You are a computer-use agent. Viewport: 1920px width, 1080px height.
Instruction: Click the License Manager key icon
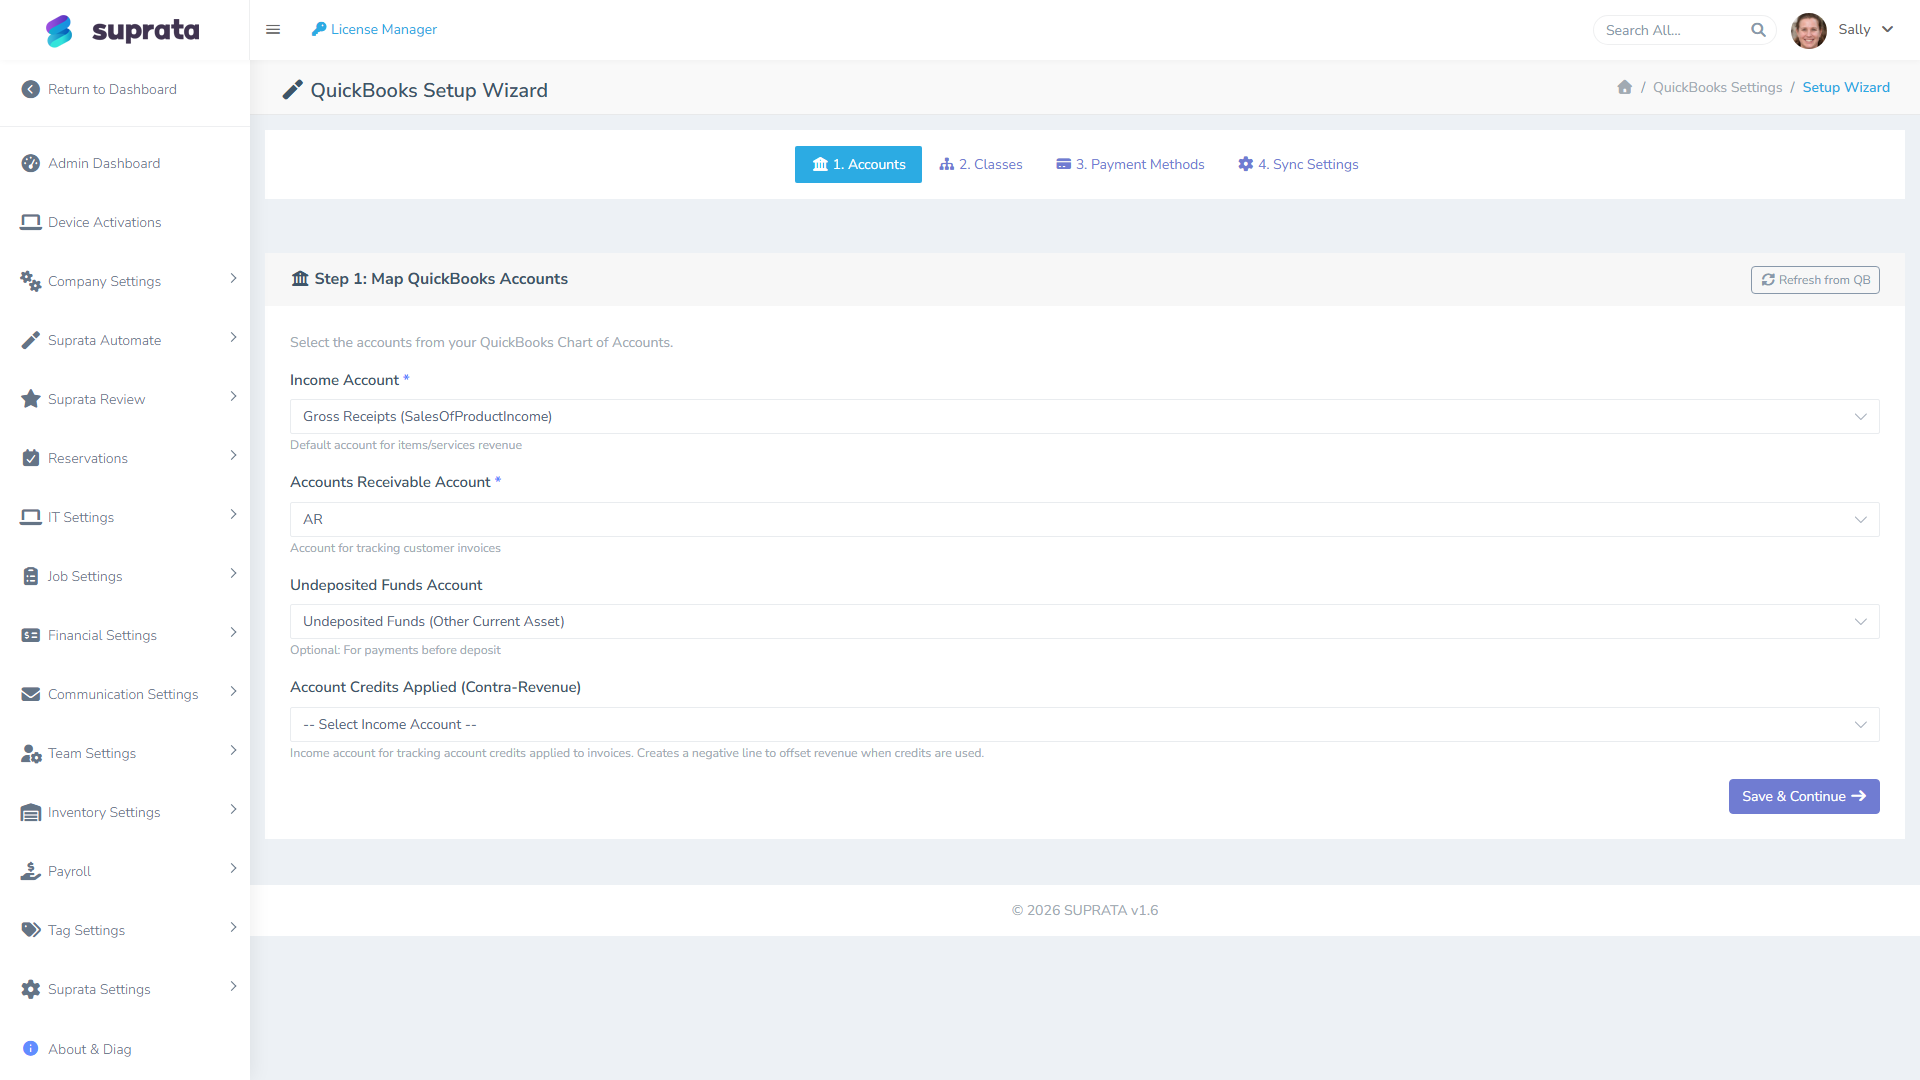point(319,29)
